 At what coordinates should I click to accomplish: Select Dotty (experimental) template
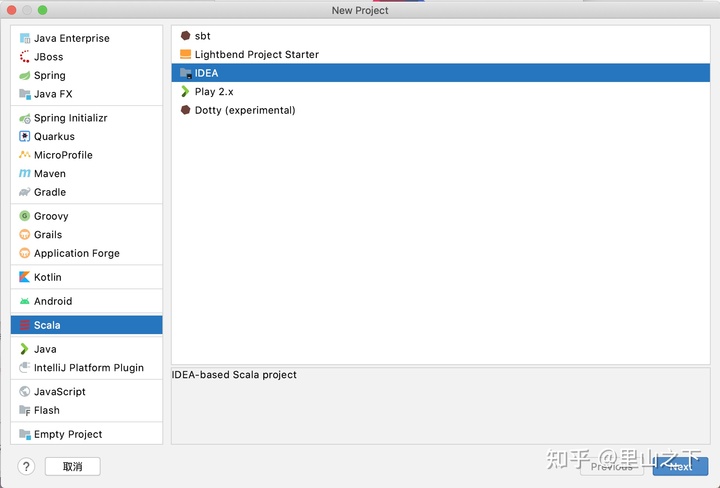tap(441, 110)
